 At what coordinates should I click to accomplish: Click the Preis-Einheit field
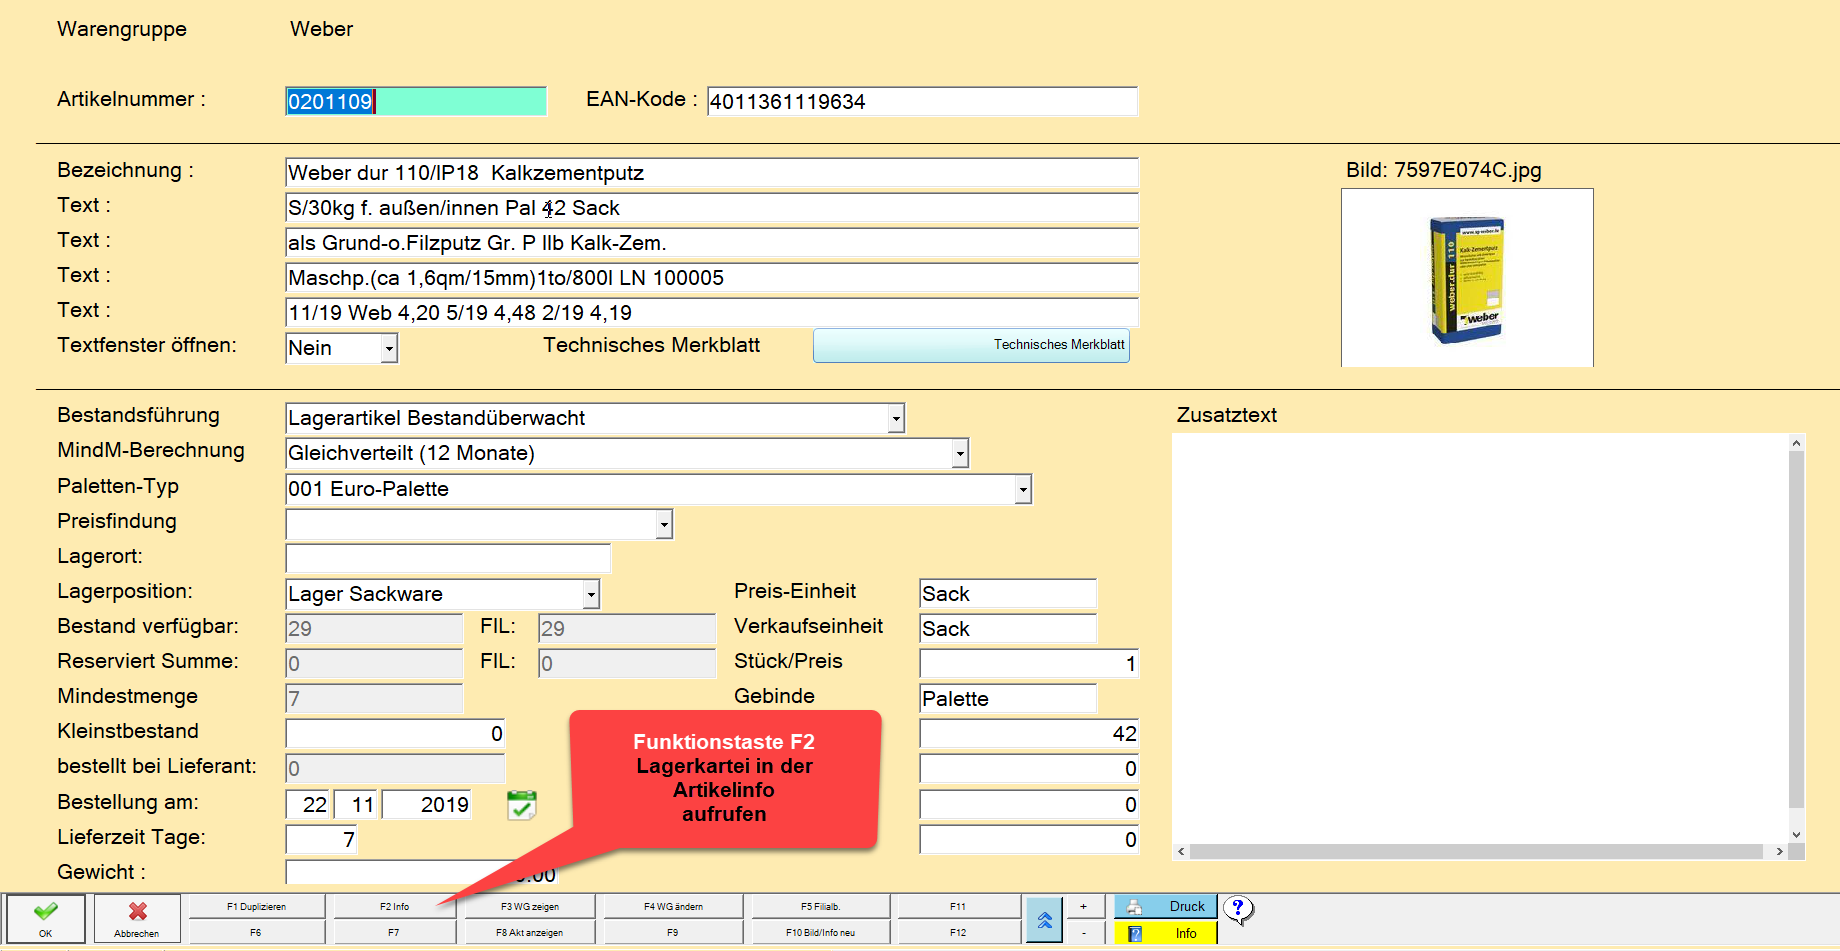(1008, 593)
